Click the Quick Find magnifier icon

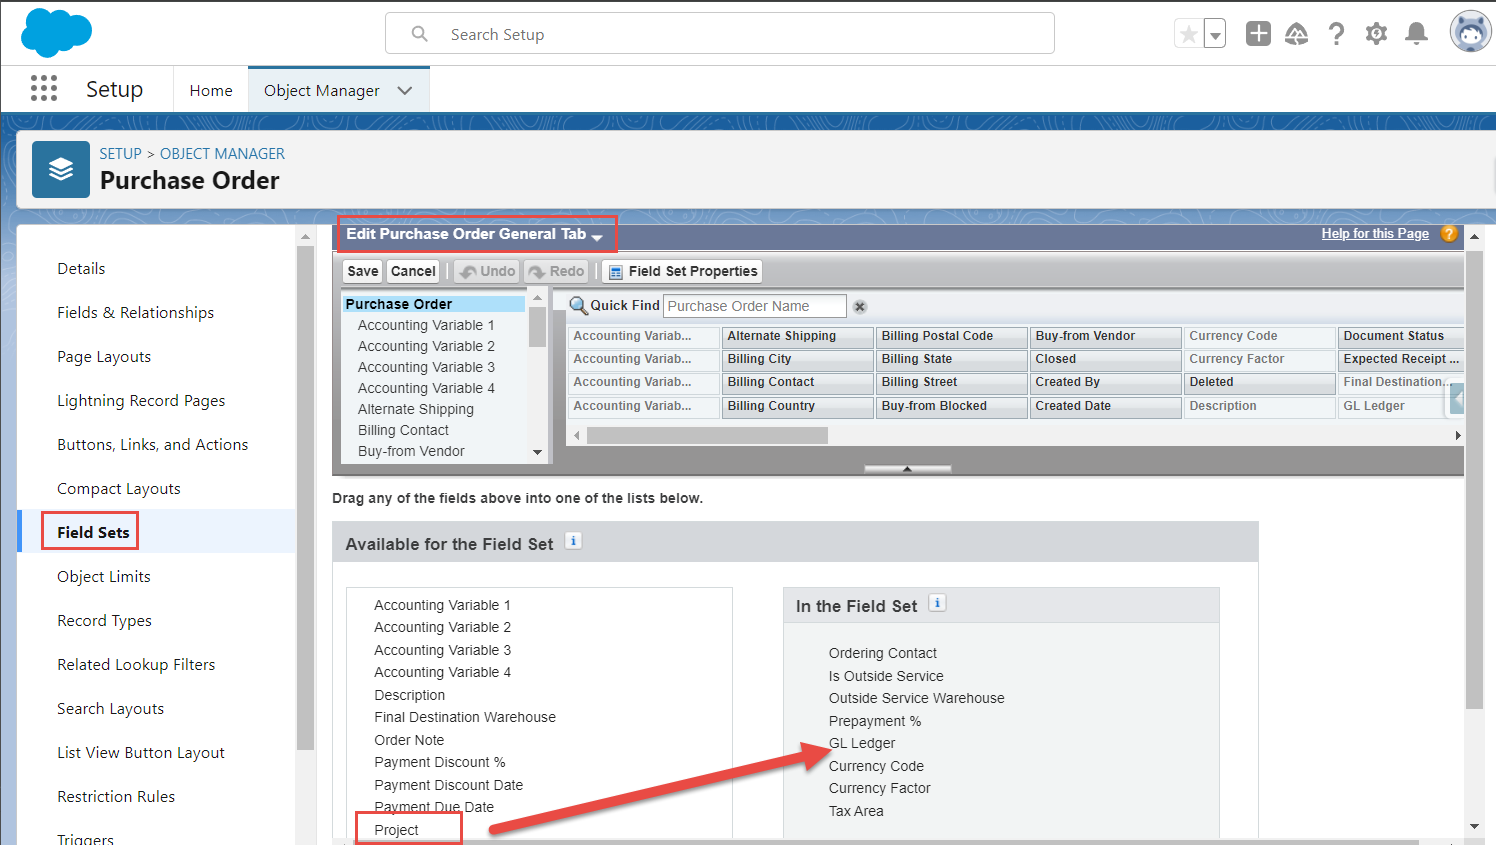[x=578, y=306]
